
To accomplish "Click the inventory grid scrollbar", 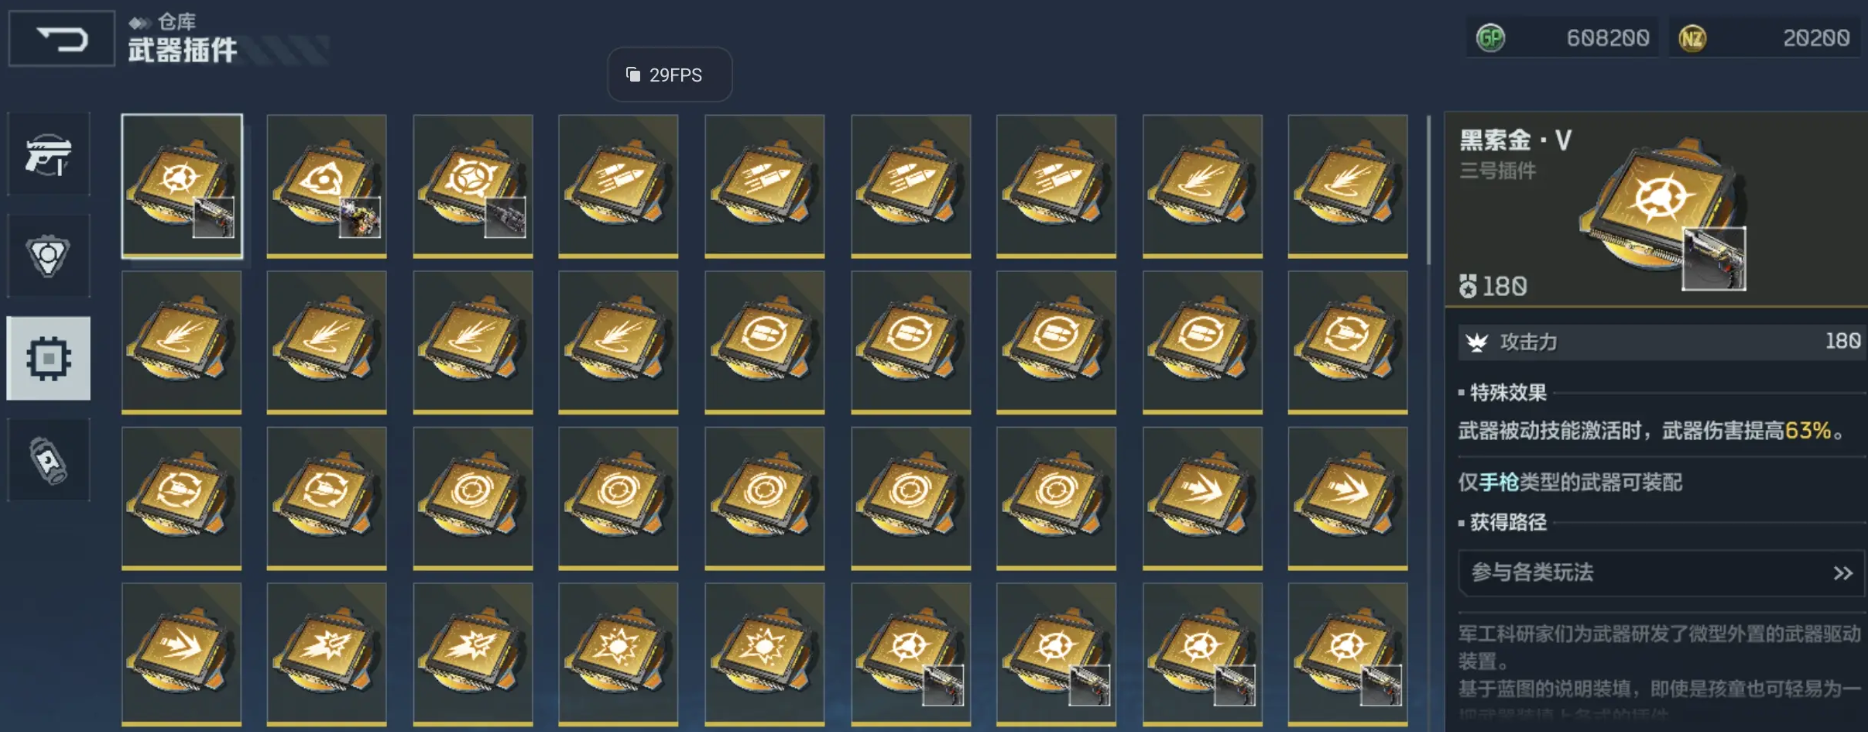I will pyautogui.click(x=1428, y=190).
